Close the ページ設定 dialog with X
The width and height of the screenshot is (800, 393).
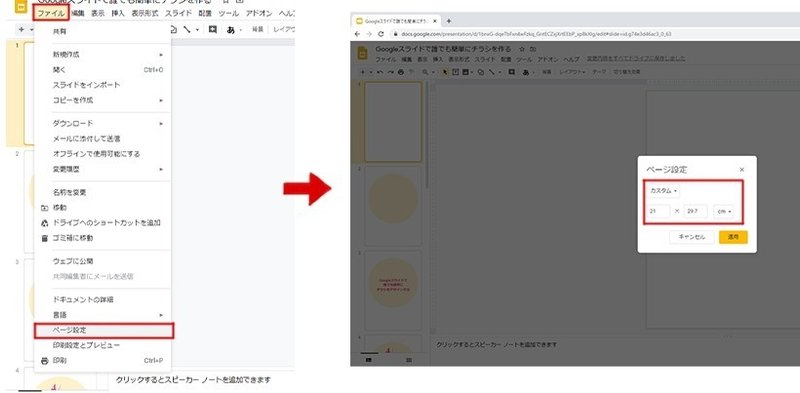[x=741, y=170]
